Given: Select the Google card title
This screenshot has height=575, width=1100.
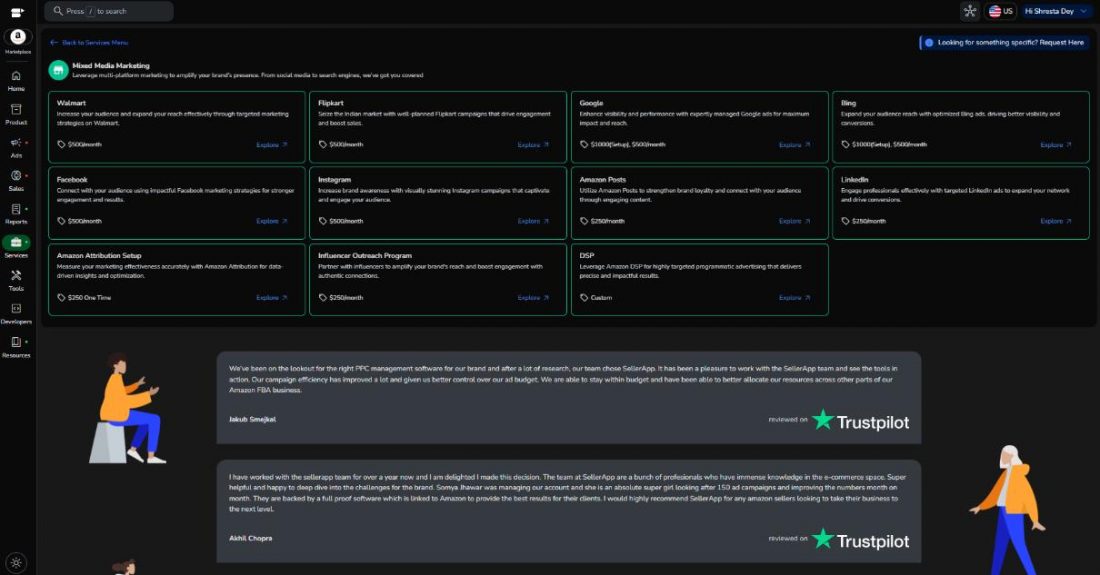Looking at the screenshot, I should click(x=591, y=103).
